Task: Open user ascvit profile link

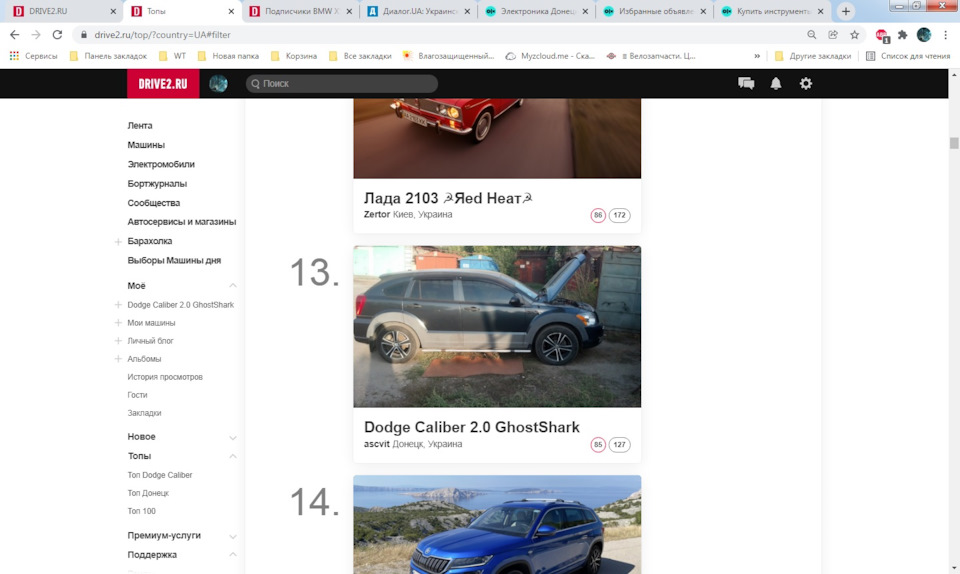Action: [x=377, y=444]
